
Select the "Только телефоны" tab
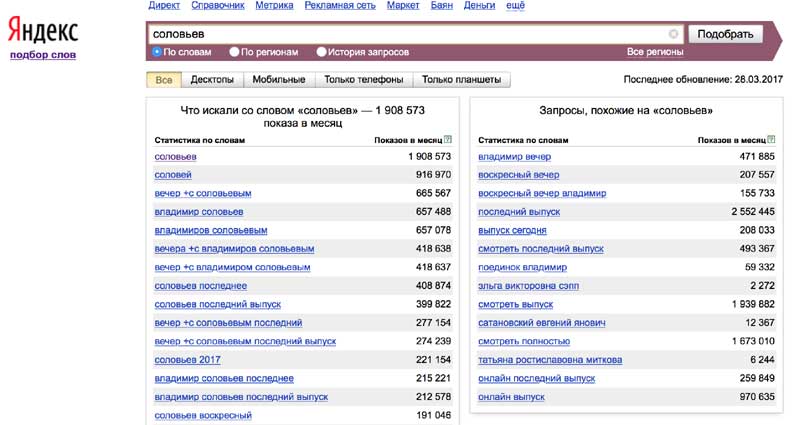(364, 79)
